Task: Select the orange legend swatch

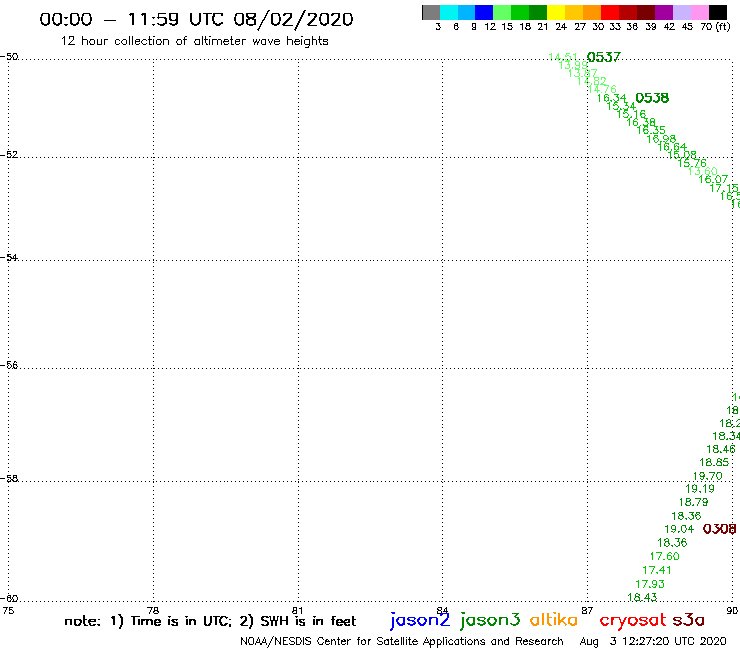Action: pyautogui.click(x=592, y=12)
